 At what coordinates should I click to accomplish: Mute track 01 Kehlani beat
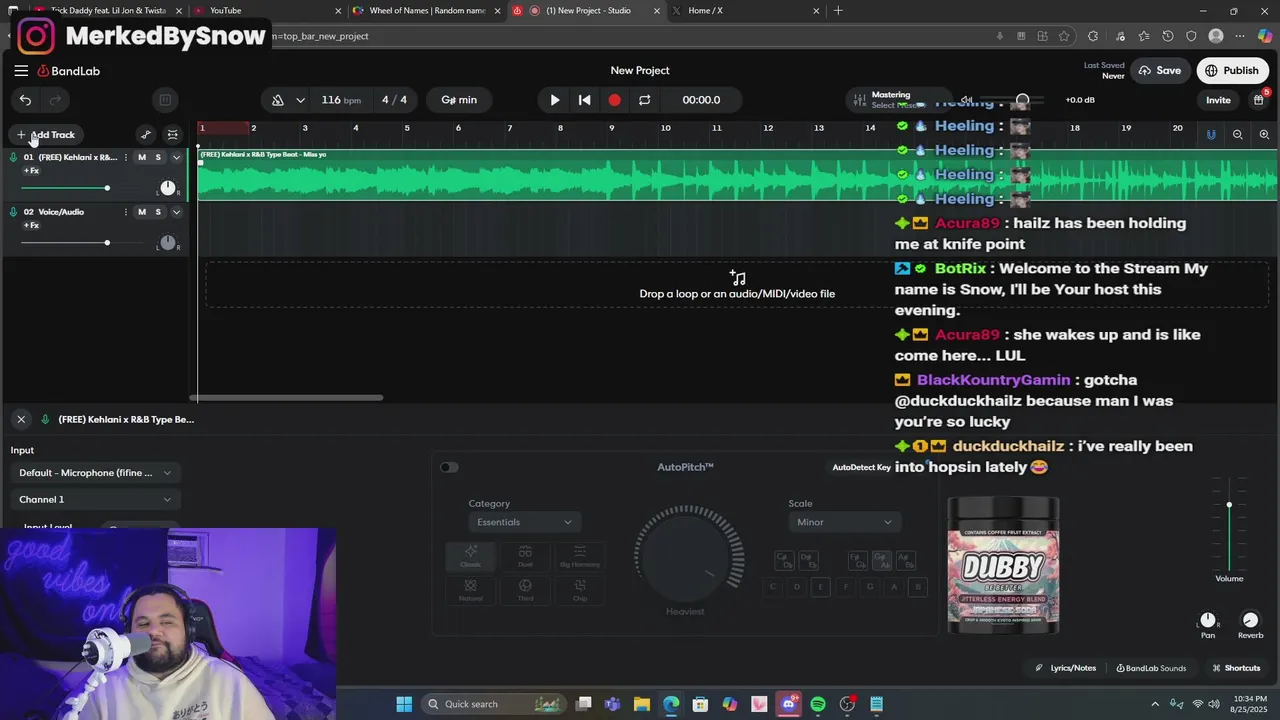(142, 157)
